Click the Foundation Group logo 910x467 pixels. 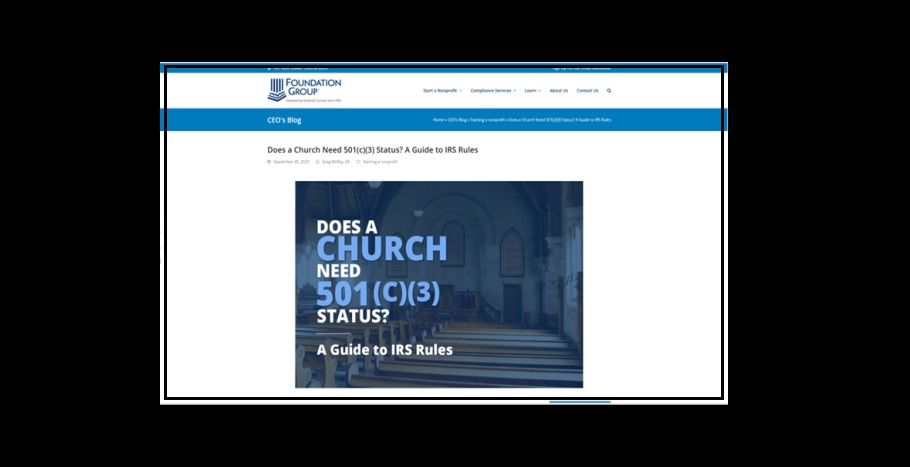(x=304, y=89)
